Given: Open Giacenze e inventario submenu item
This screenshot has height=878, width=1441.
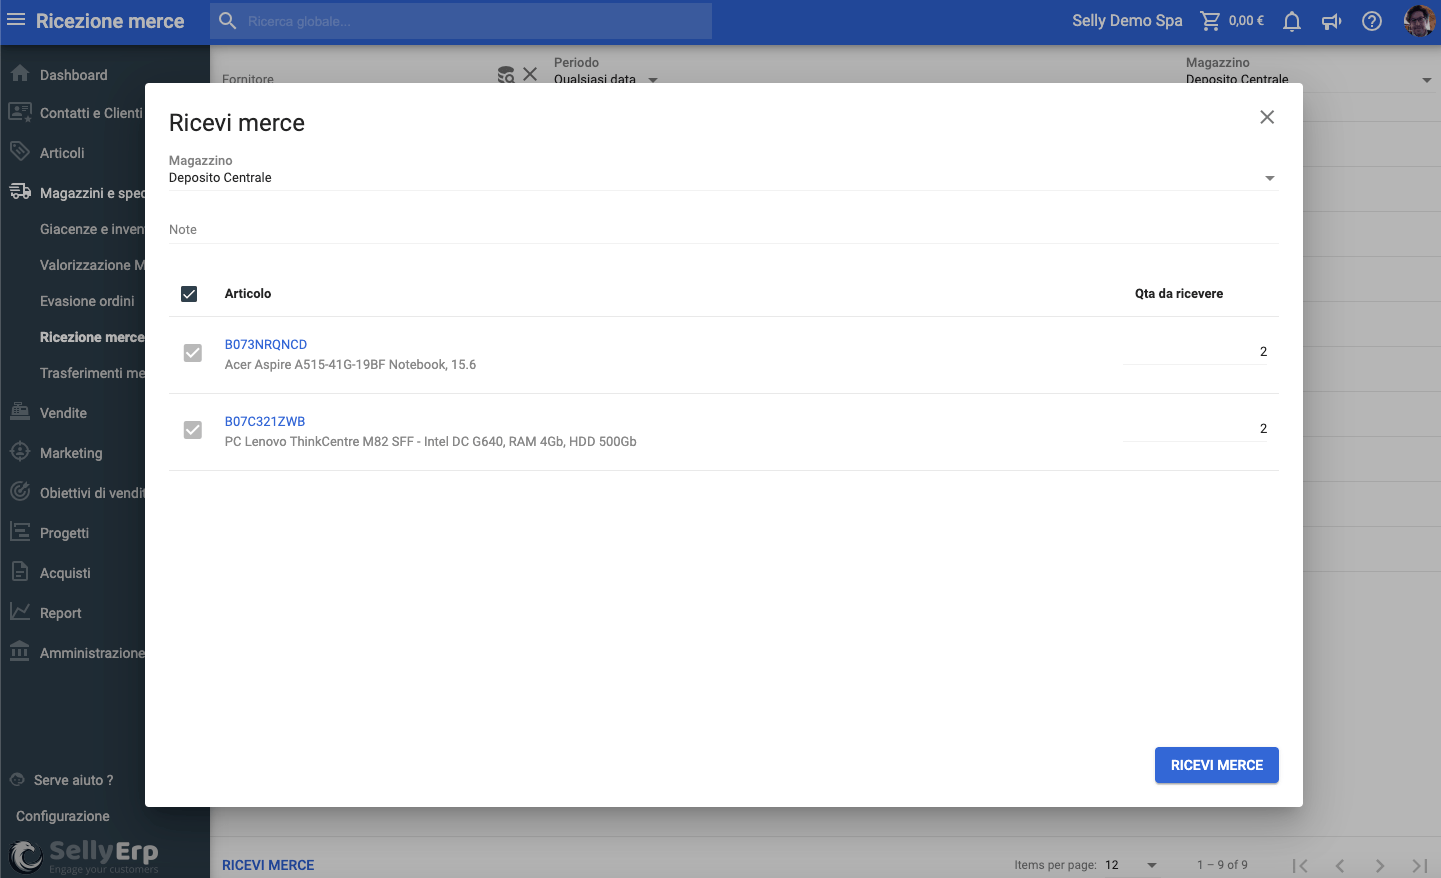Looking at the screenshot, I should pos(92,229).
